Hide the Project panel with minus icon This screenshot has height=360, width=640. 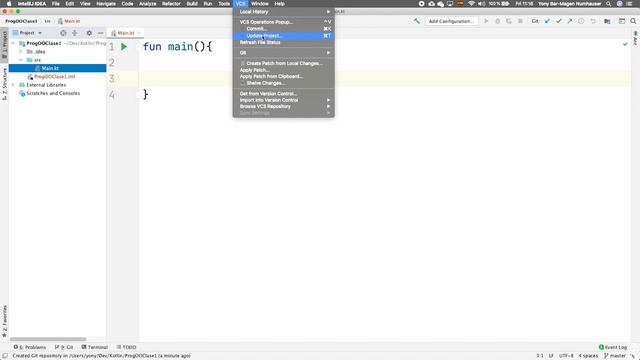[x=100, y=33]
